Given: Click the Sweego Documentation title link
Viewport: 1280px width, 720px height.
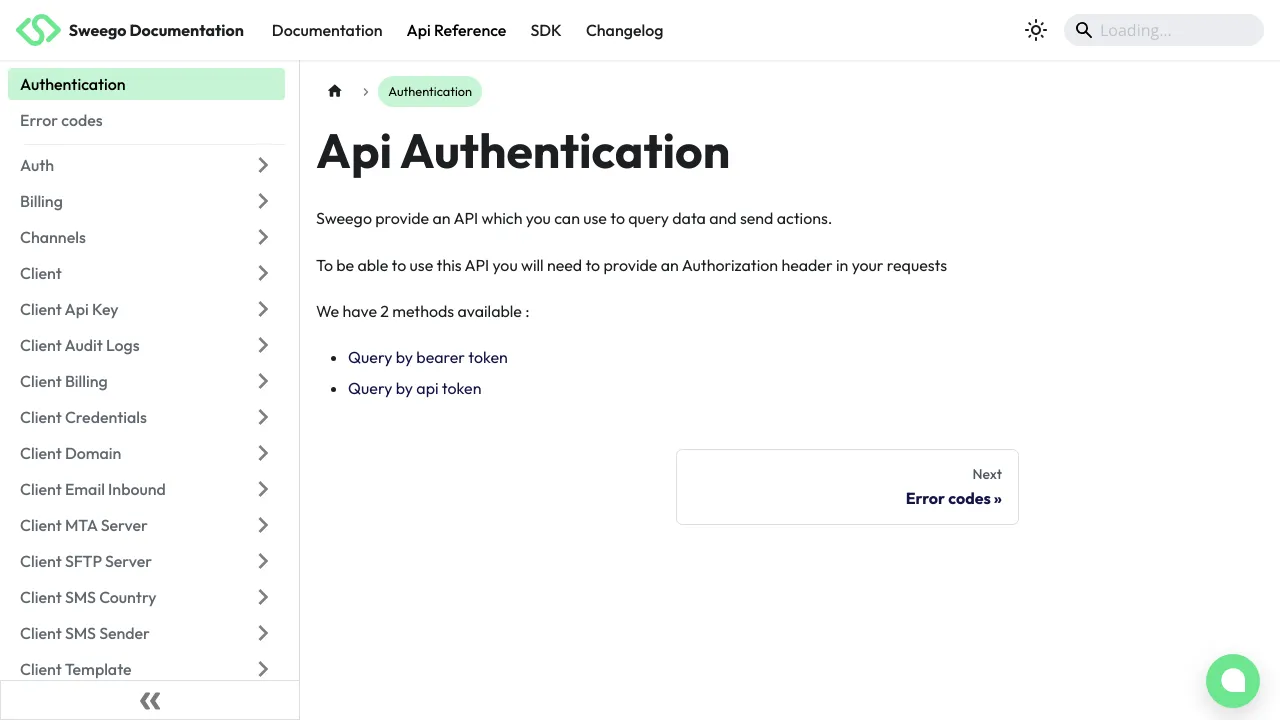Looking at the screenshot, I should 156,30.
